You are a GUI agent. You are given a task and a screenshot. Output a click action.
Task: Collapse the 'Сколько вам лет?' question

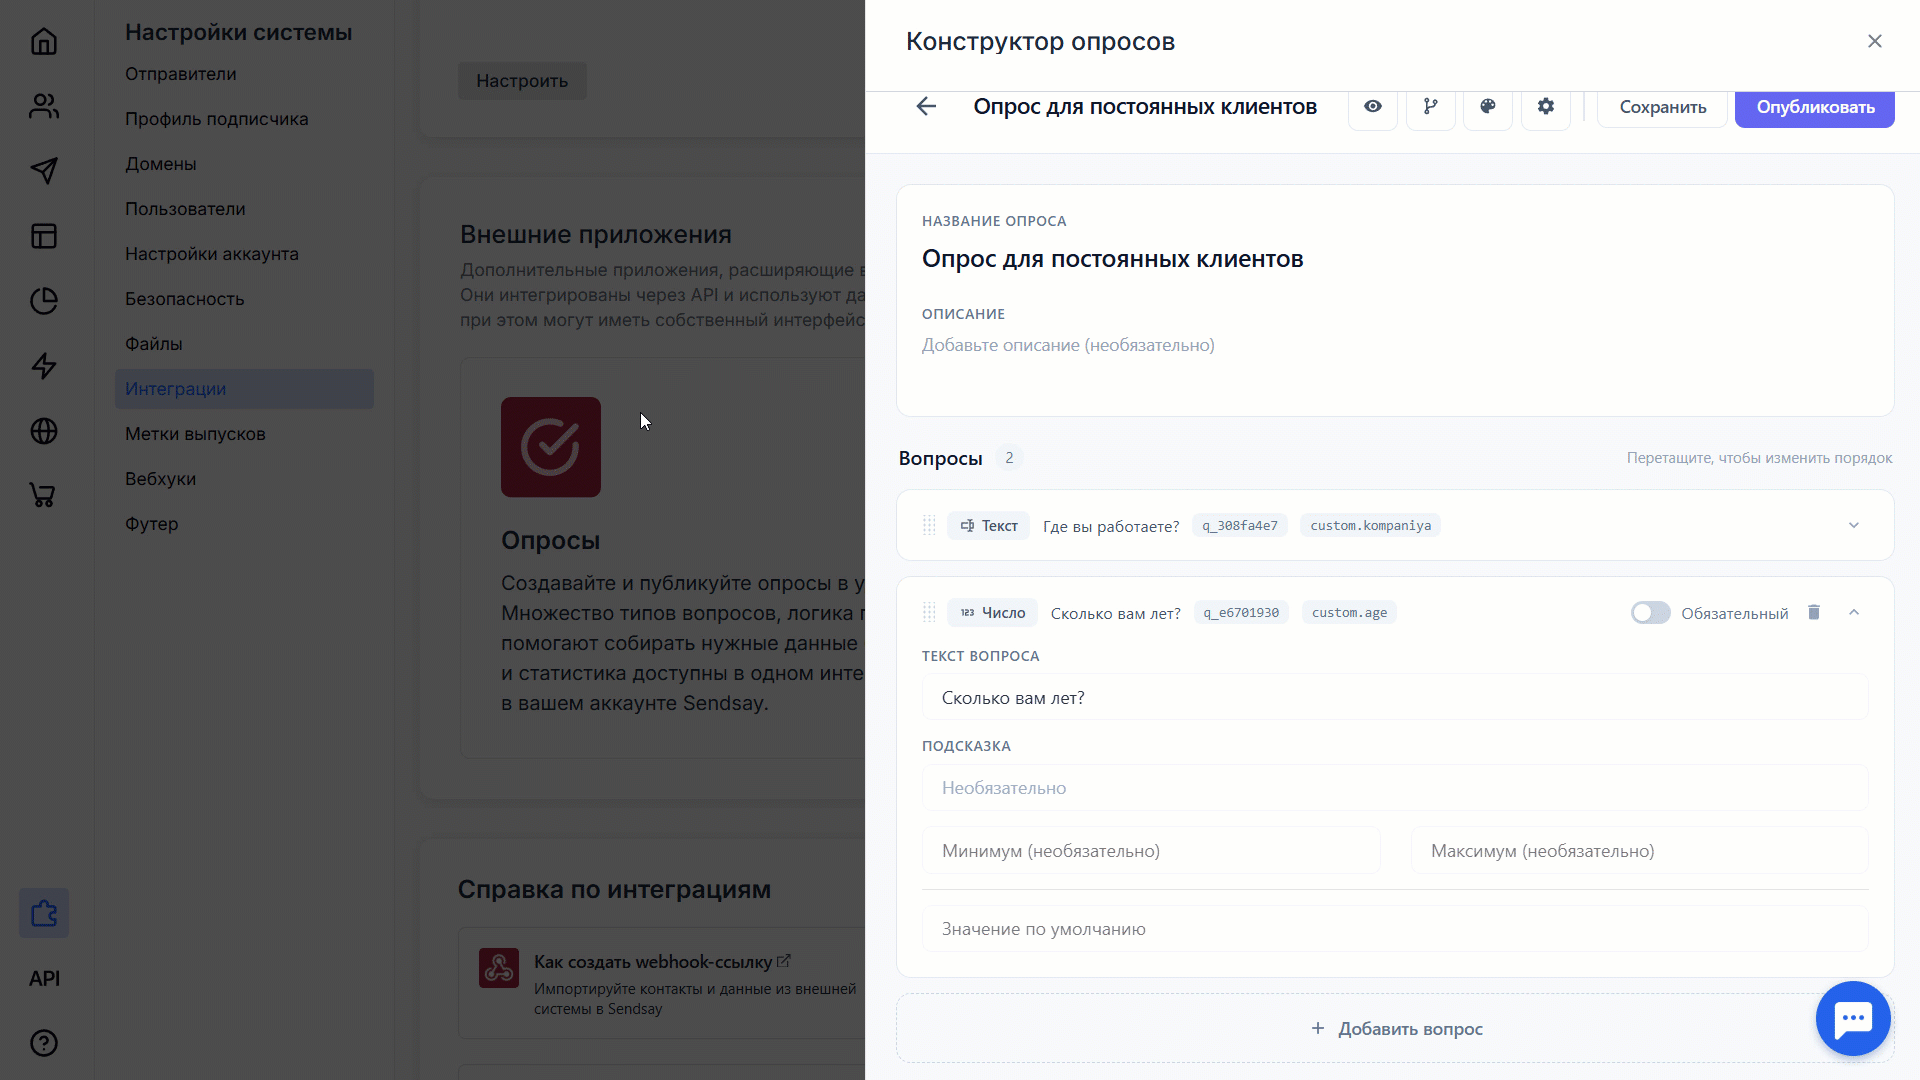(x=1854, y=612)
